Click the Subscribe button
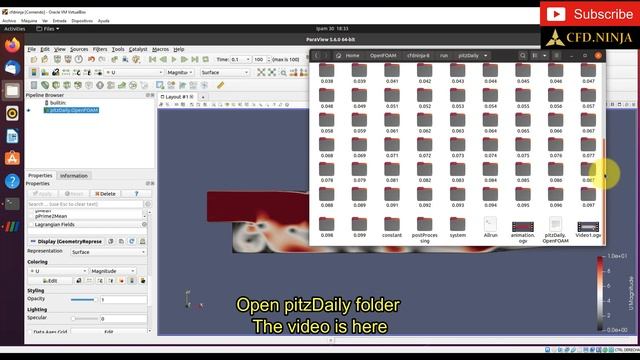 tap(590, 14)
